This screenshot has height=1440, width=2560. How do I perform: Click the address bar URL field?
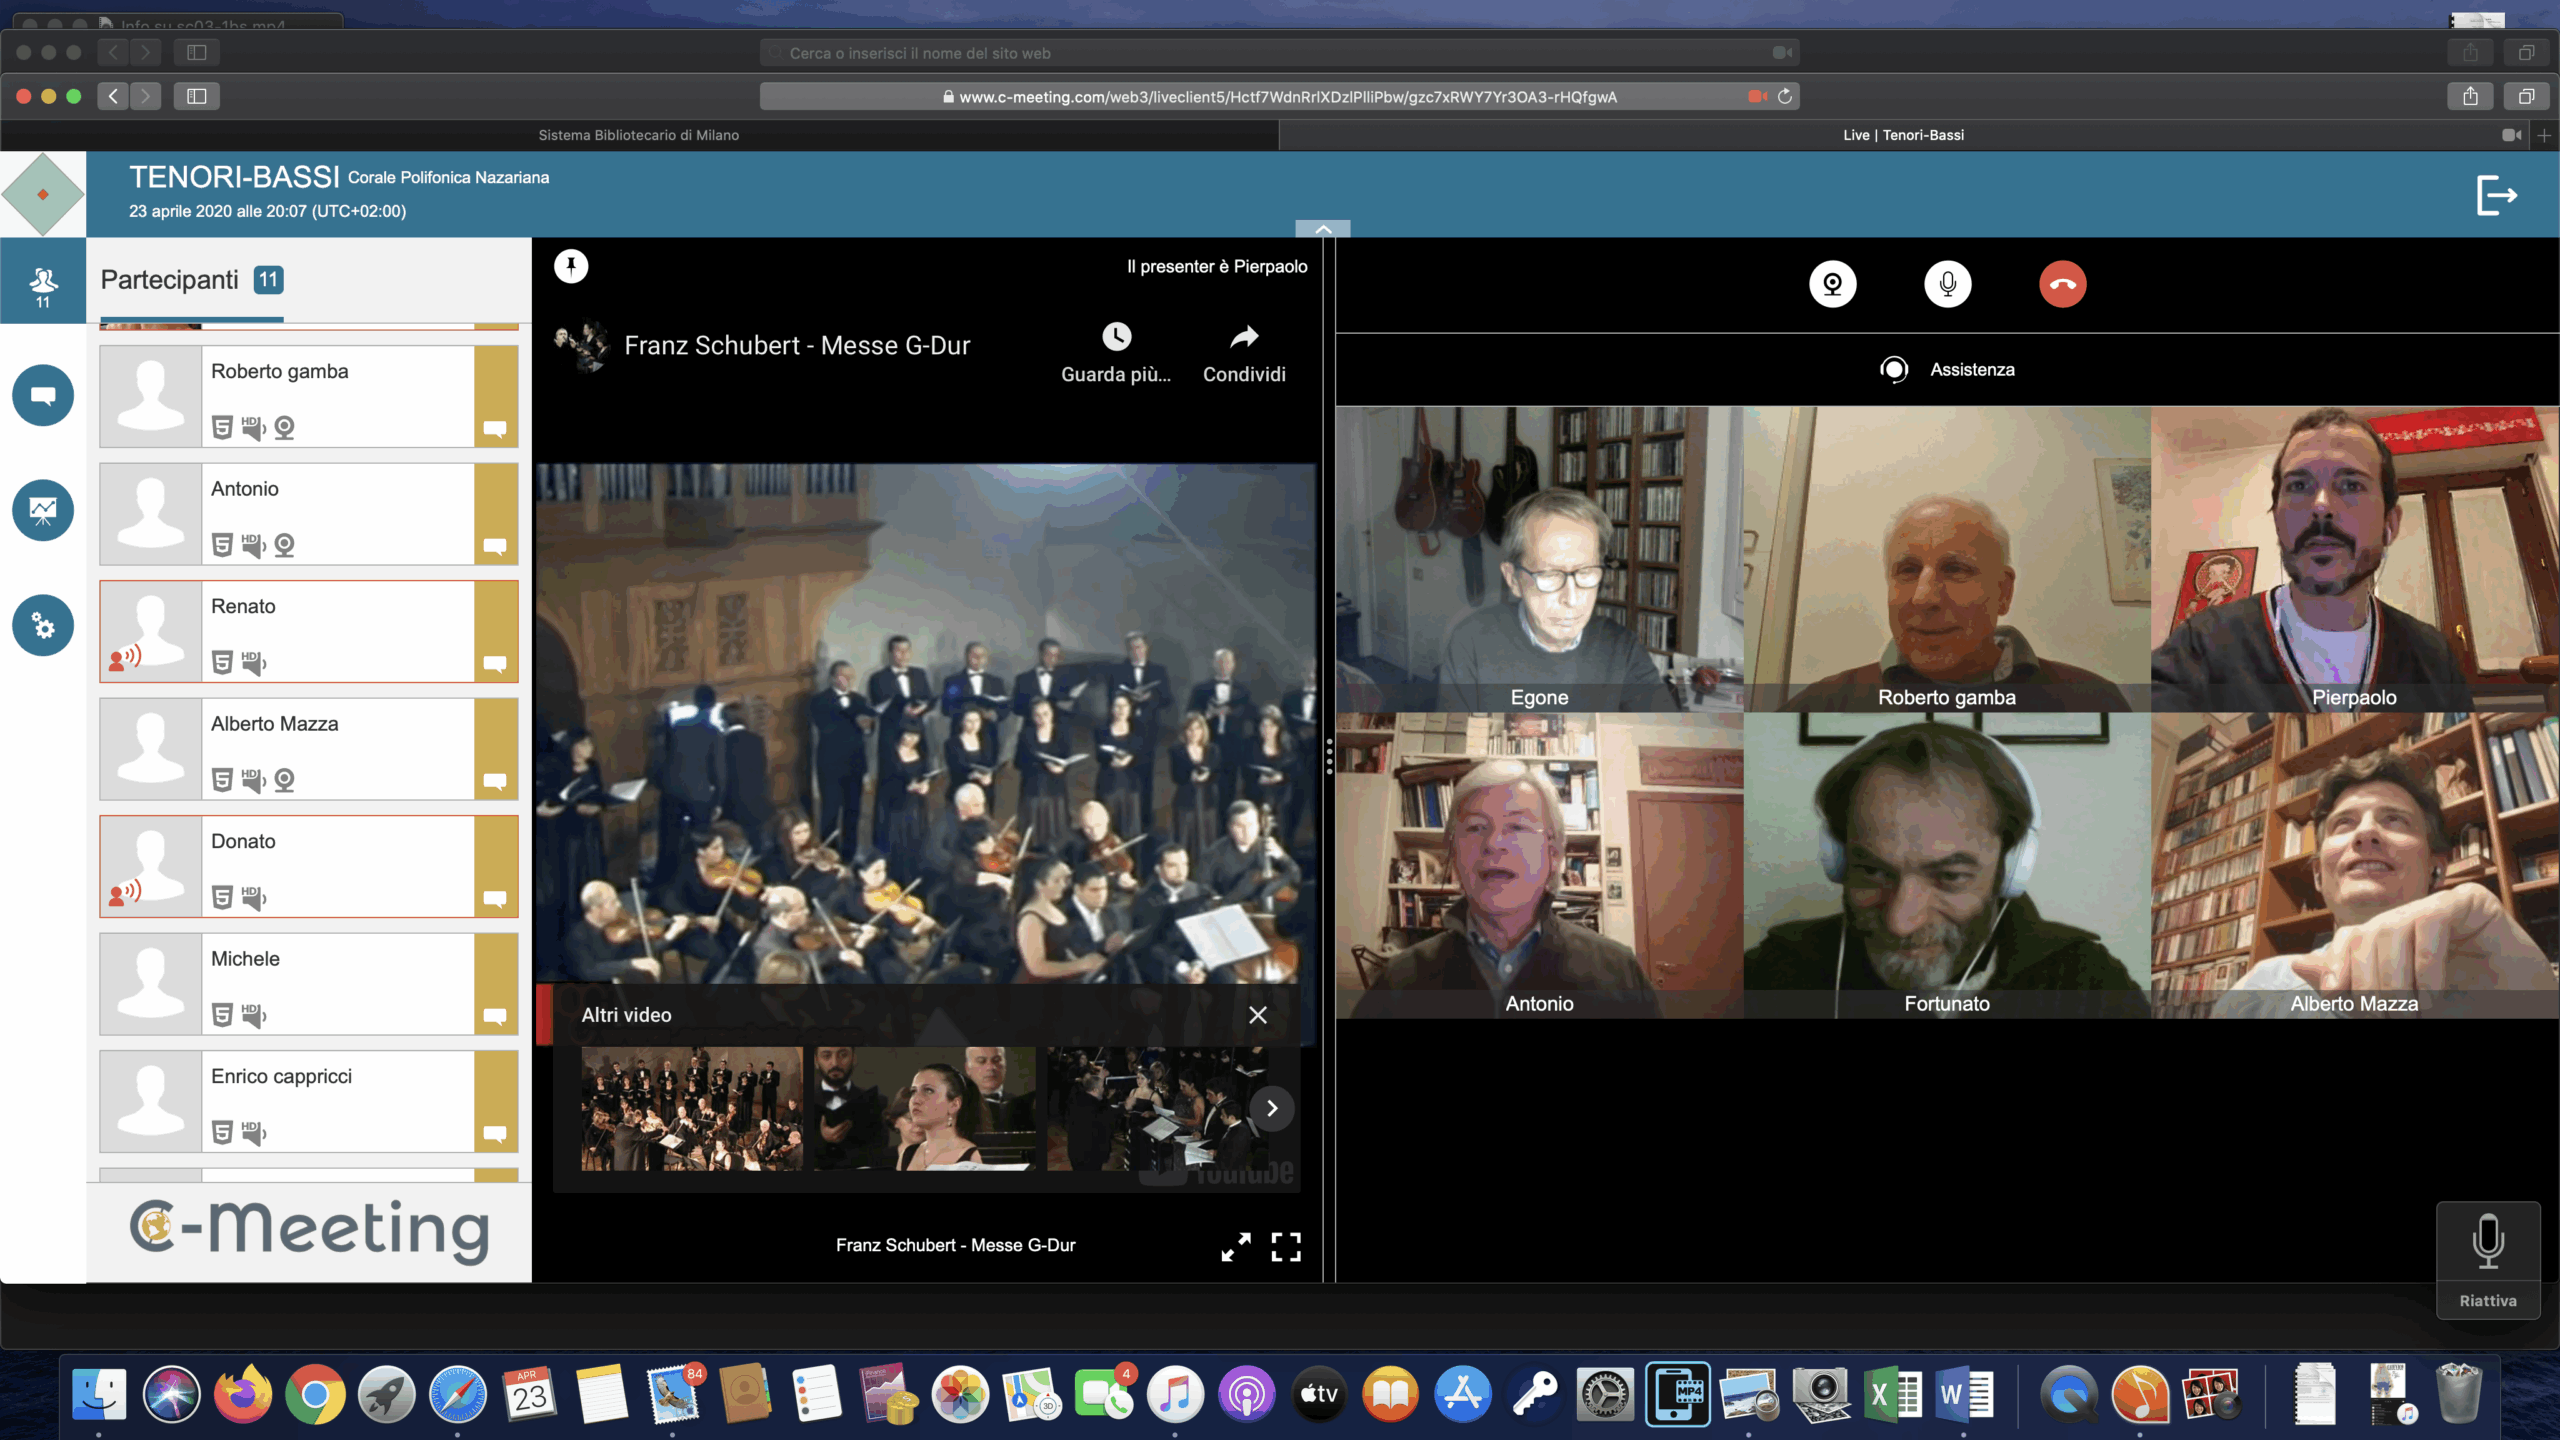pyautogui.click(x=1280, y=97)
